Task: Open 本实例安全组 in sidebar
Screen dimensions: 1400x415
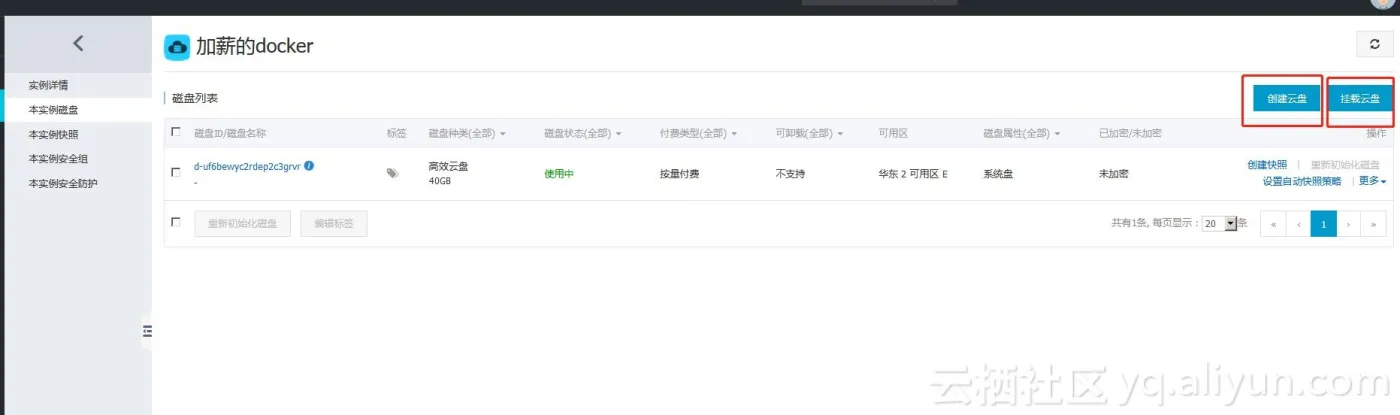Action: [x=59, y=159]
